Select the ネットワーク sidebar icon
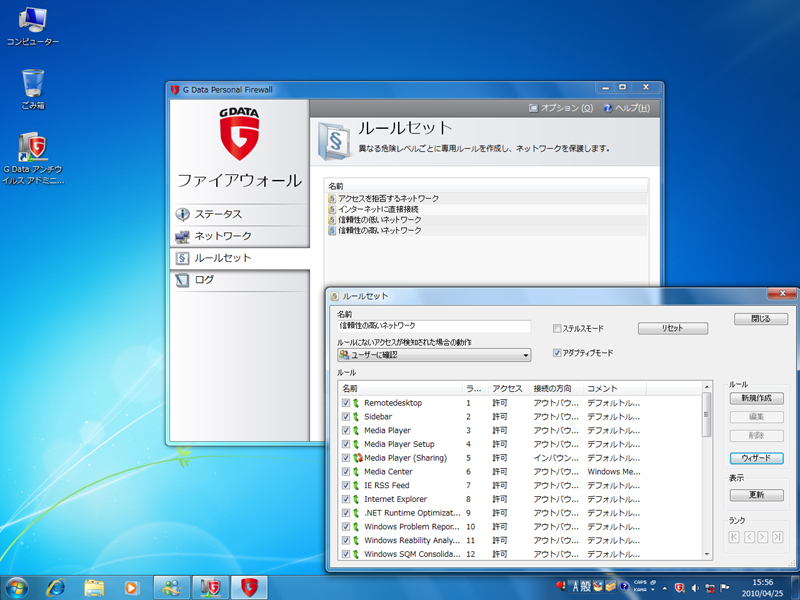 [182, 236]
